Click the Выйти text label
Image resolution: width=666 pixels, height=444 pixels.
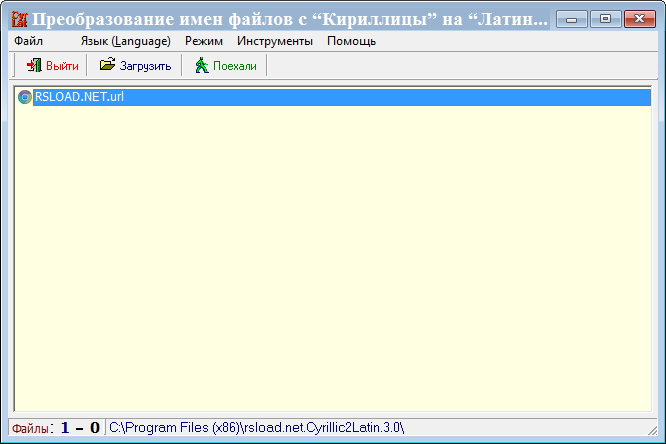(62, 66)
